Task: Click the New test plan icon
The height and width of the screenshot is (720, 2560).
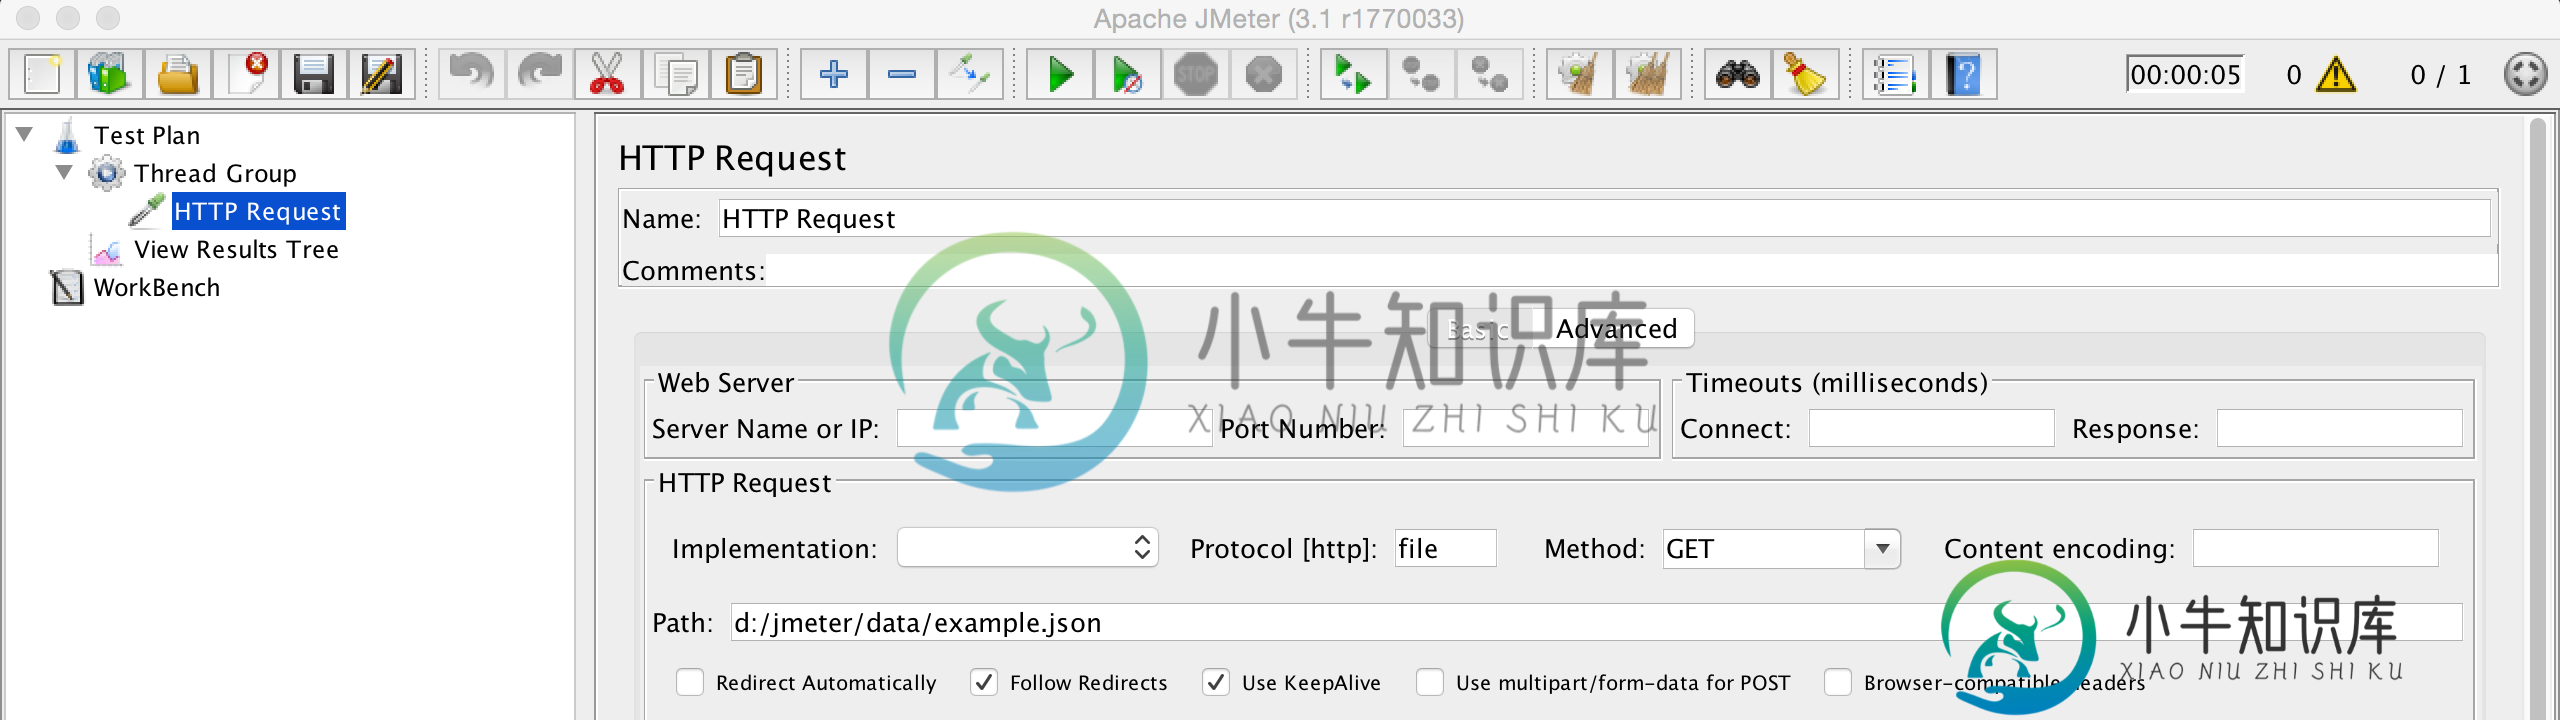Action: (43, 75)
